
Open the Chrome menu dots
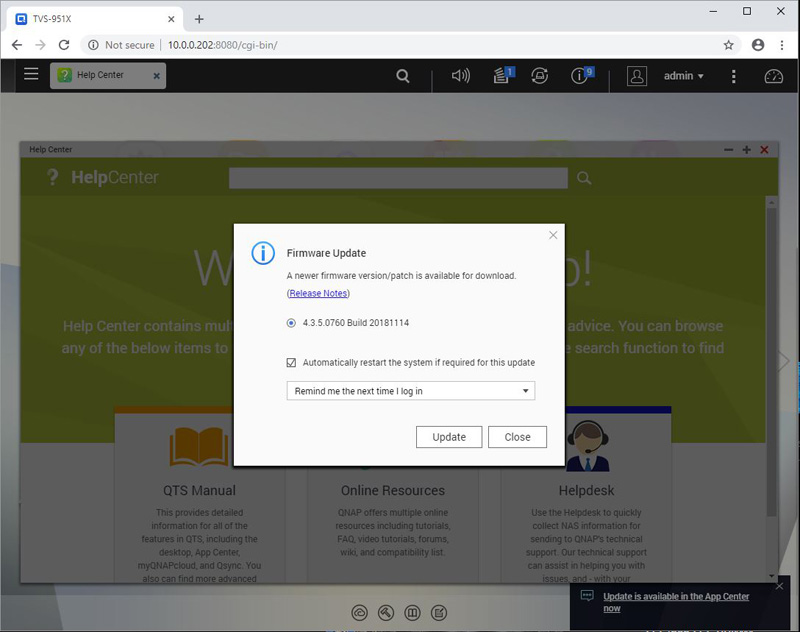[x=782, y=45]
